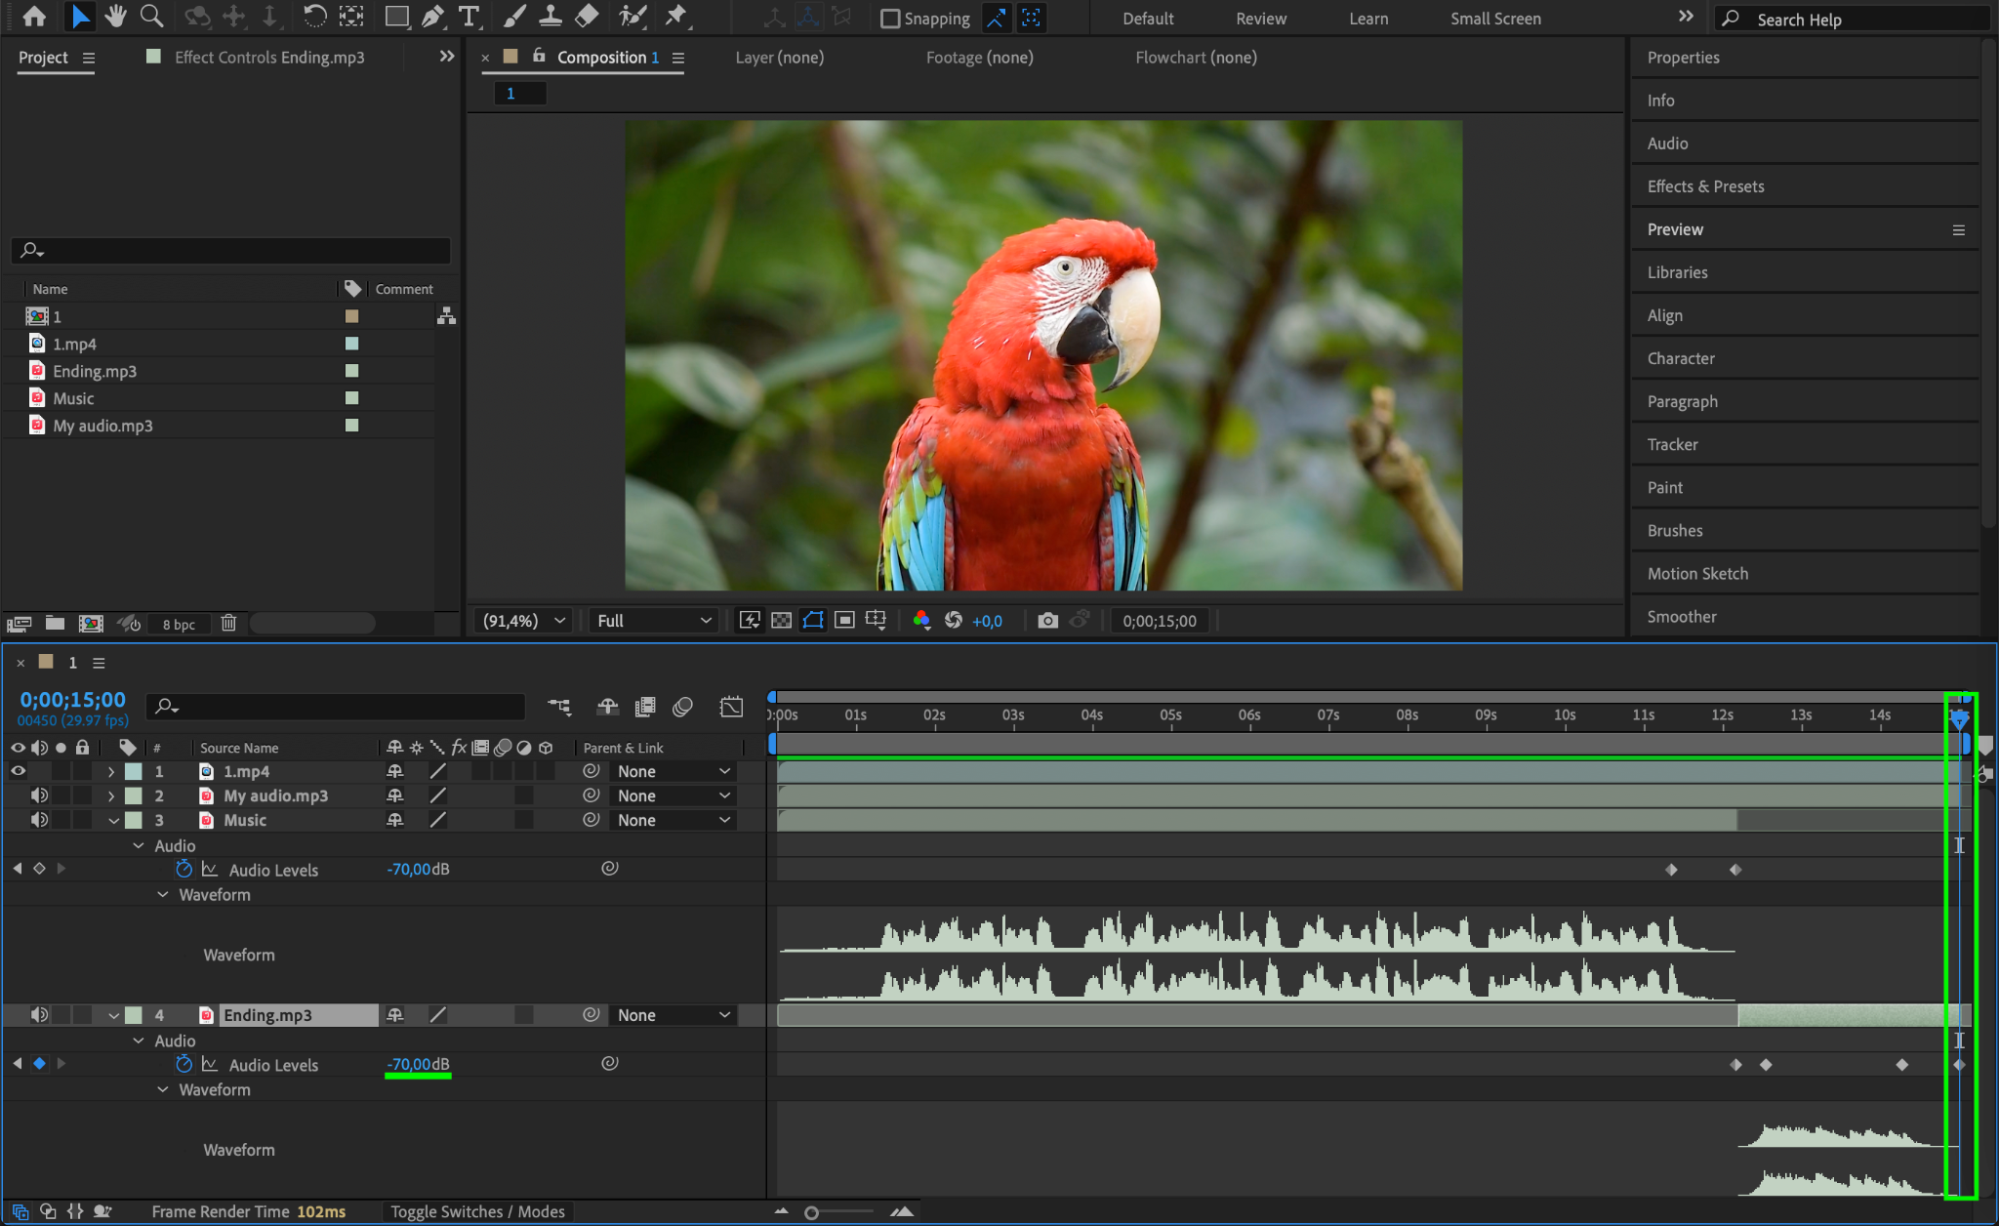Image resolution: width=1999 pixels, height=1226 pixels.
Task: Click Toggle Switches / Modes button
Action: tap(477, 1211)
